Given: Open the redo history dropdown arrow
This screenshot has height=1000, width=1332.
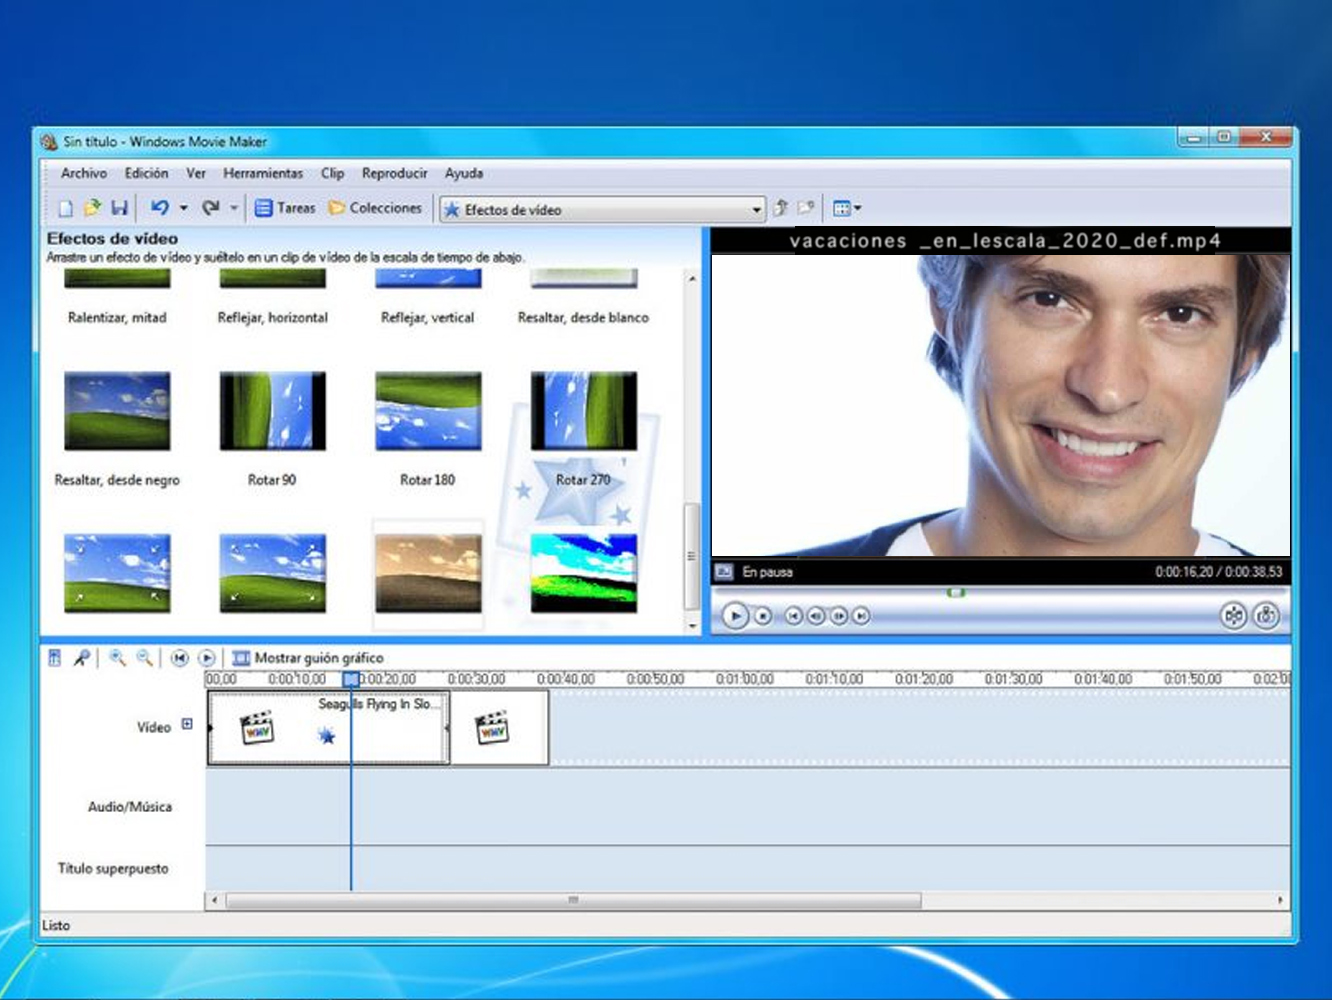Looking at the screenshot, I should (234, 208).
